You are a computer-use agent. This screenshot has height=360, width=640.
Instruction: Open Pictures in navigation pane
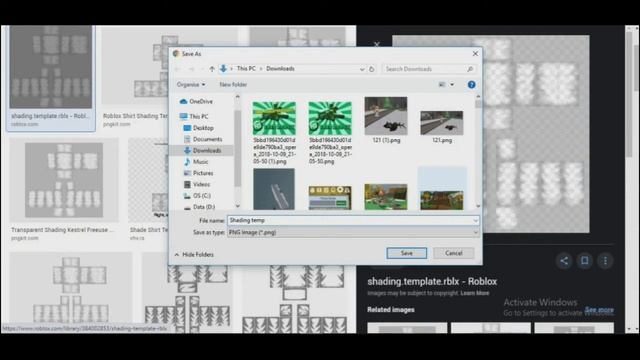[199, 173]
